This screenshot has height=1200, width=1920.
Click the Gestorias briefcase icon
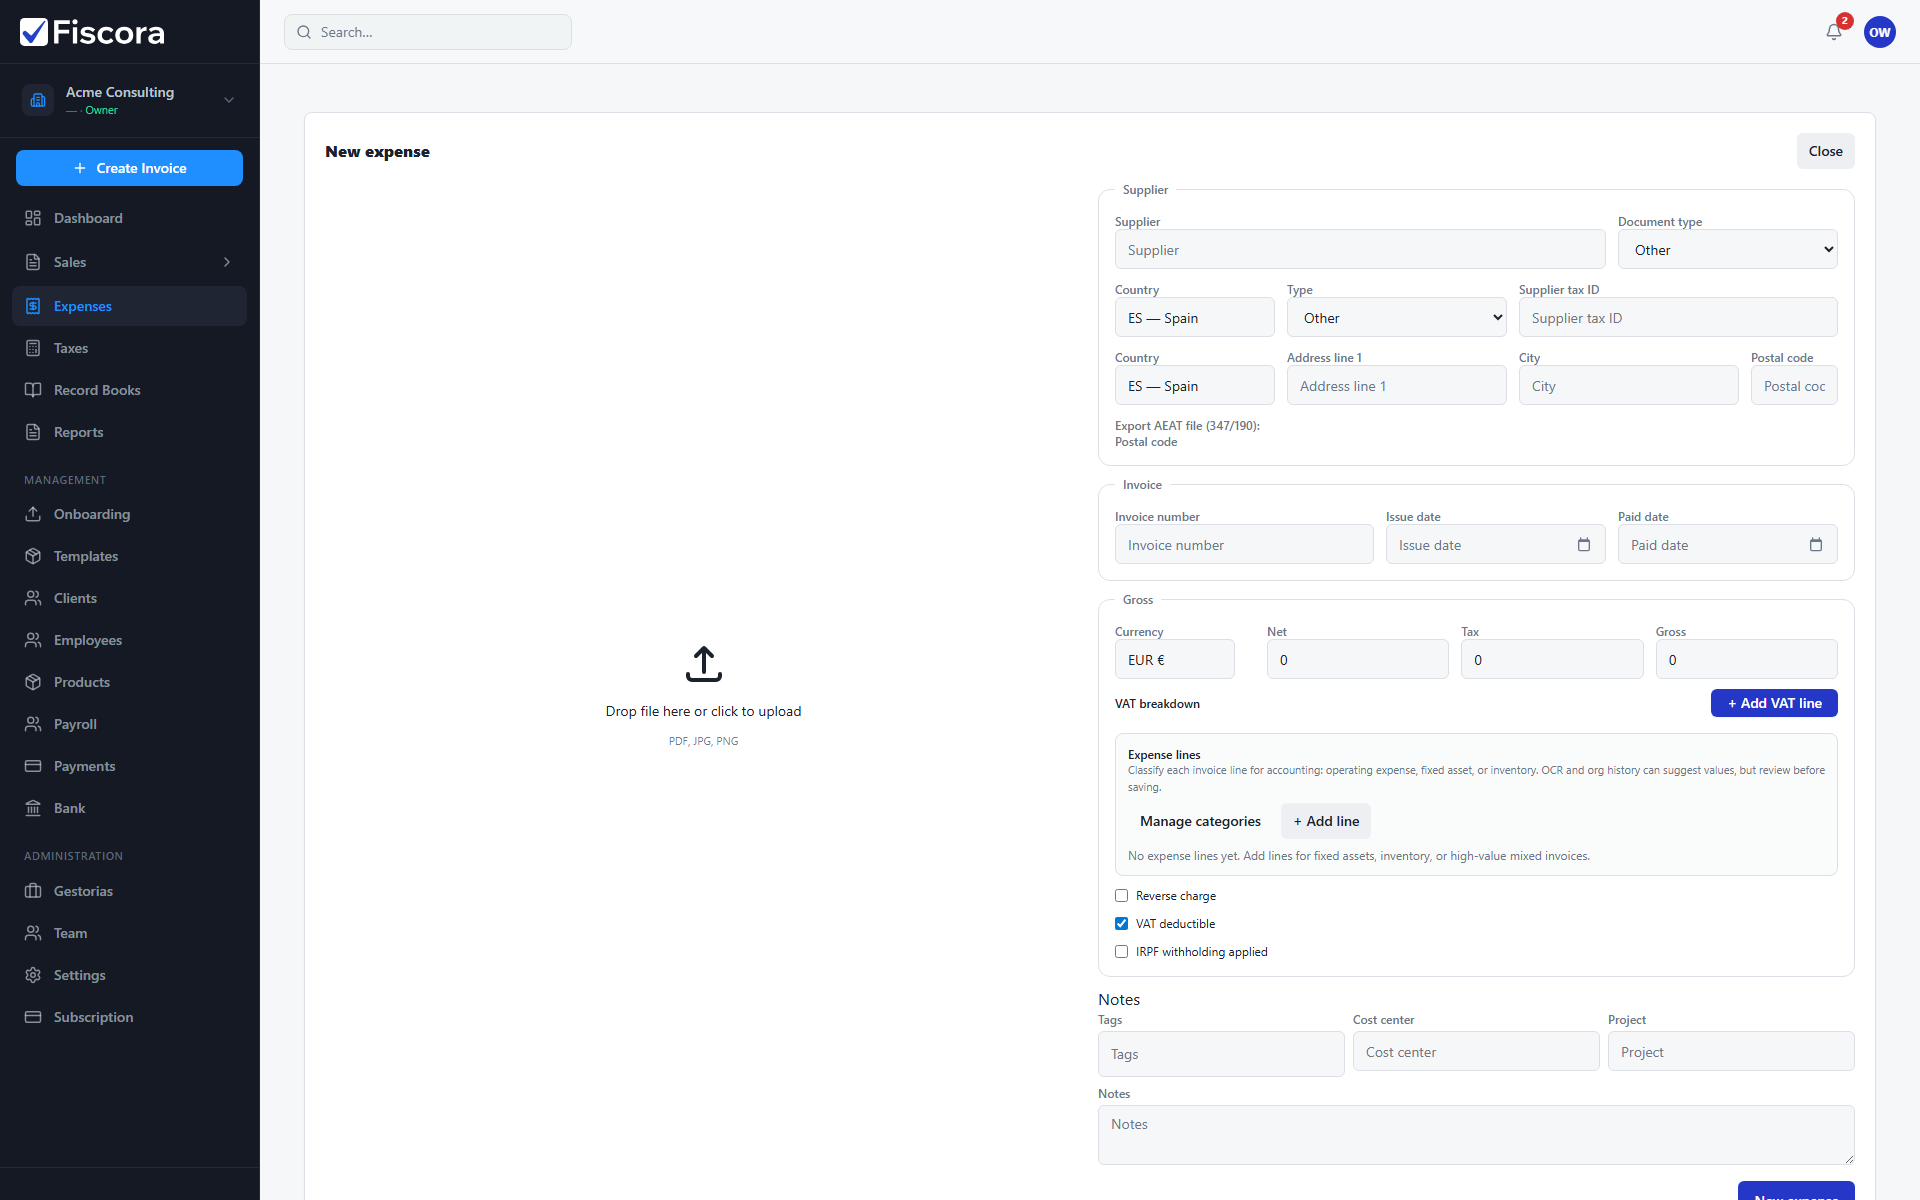(33, 891)
